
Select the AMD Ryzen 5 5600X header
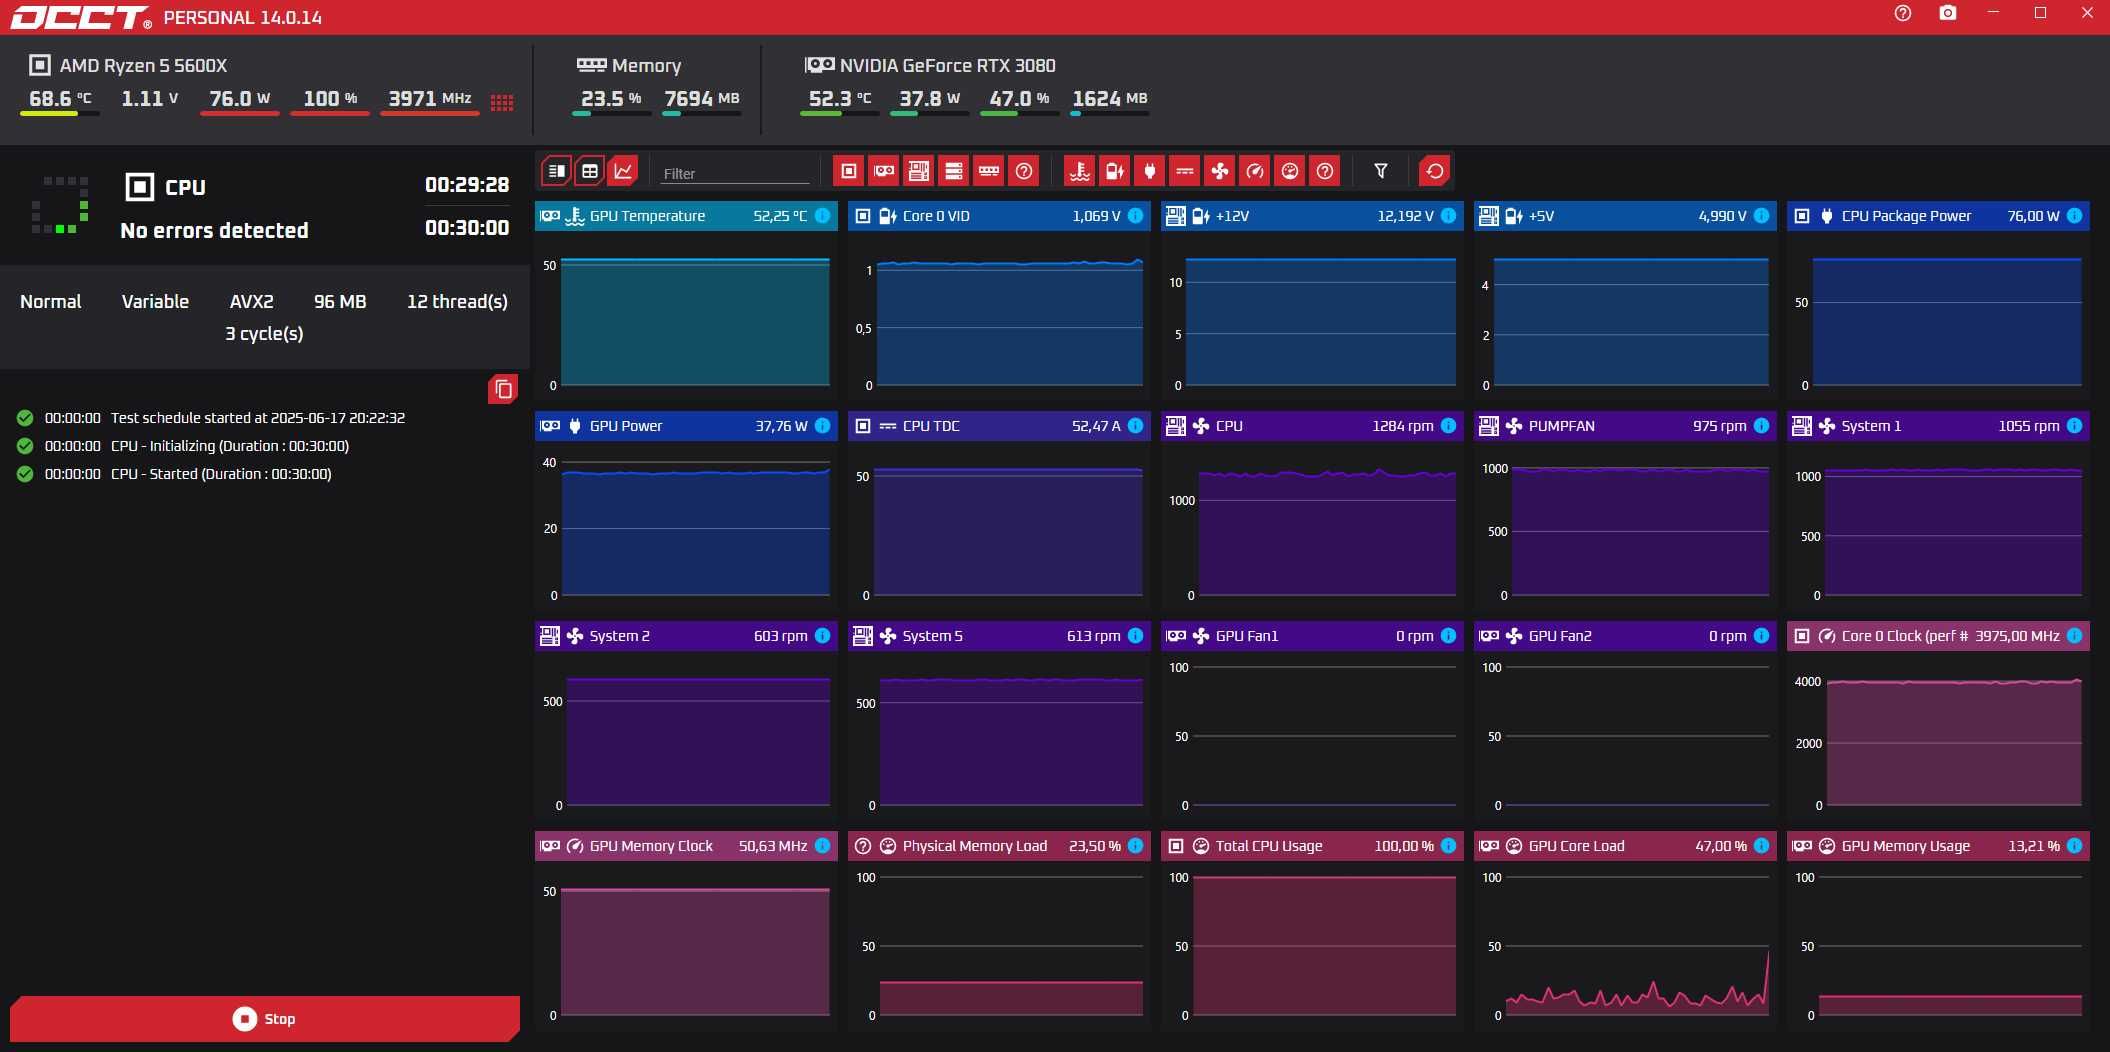coord(128,66)
